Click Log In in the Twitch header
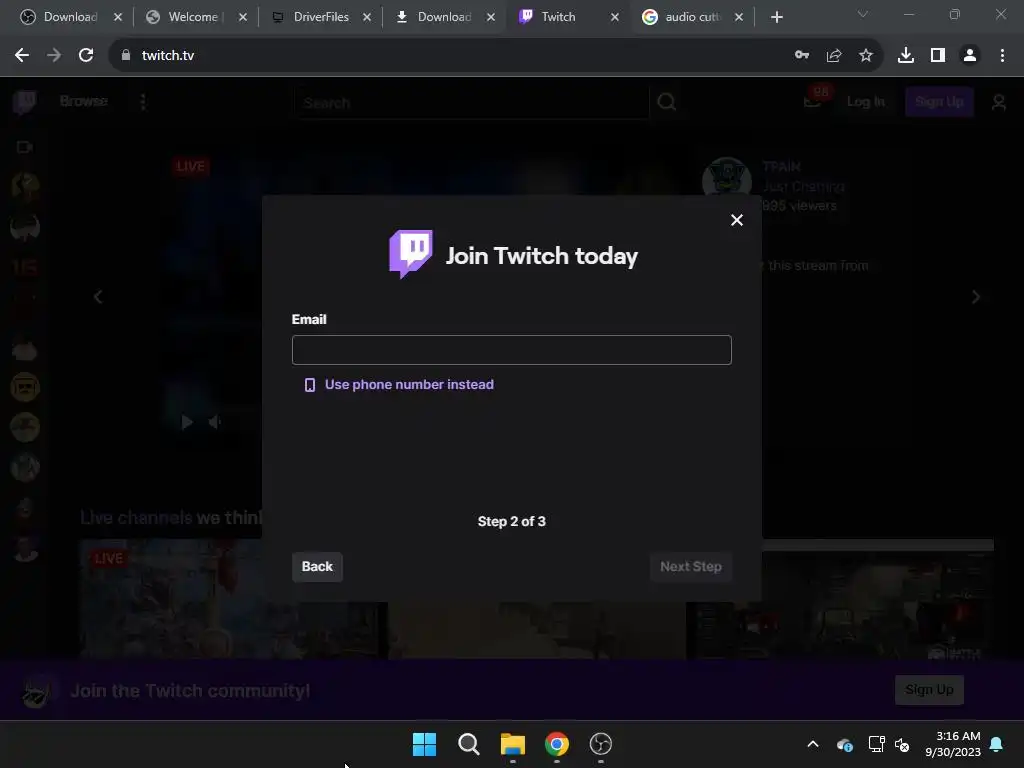The height and width of the screenshot is (768, 1024). pos(865,101)
